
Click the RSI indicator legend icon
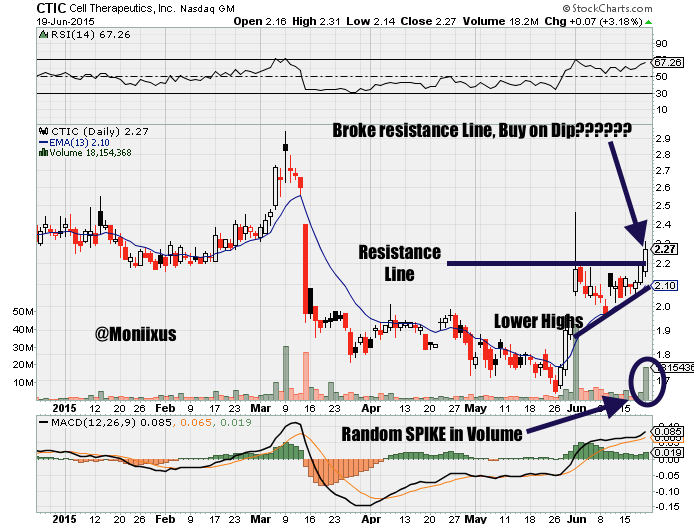pyautogui.click(x=43, y=35)
